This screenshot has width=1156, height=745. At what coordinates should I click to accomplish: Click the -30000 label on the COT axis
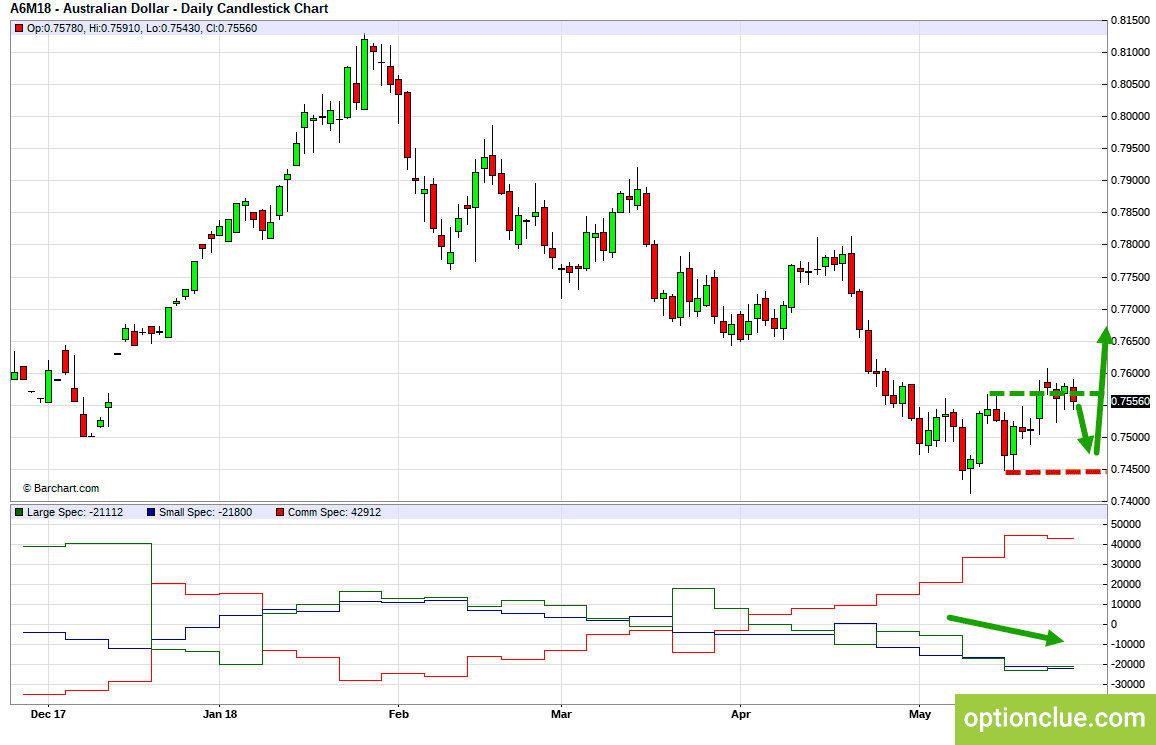[1128, 685]
